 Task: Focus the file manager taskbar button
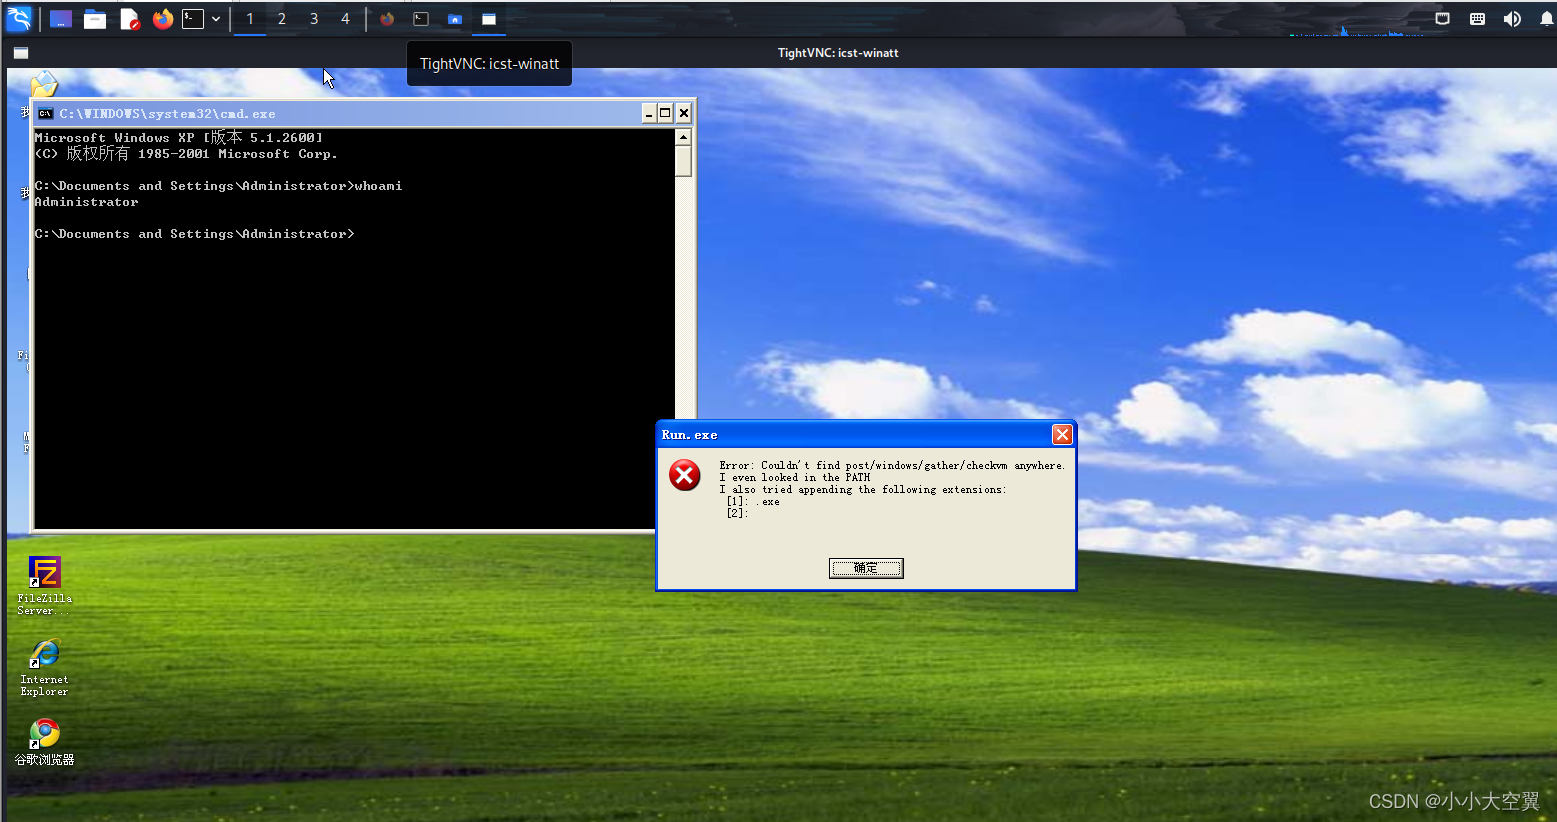point(455,19)
